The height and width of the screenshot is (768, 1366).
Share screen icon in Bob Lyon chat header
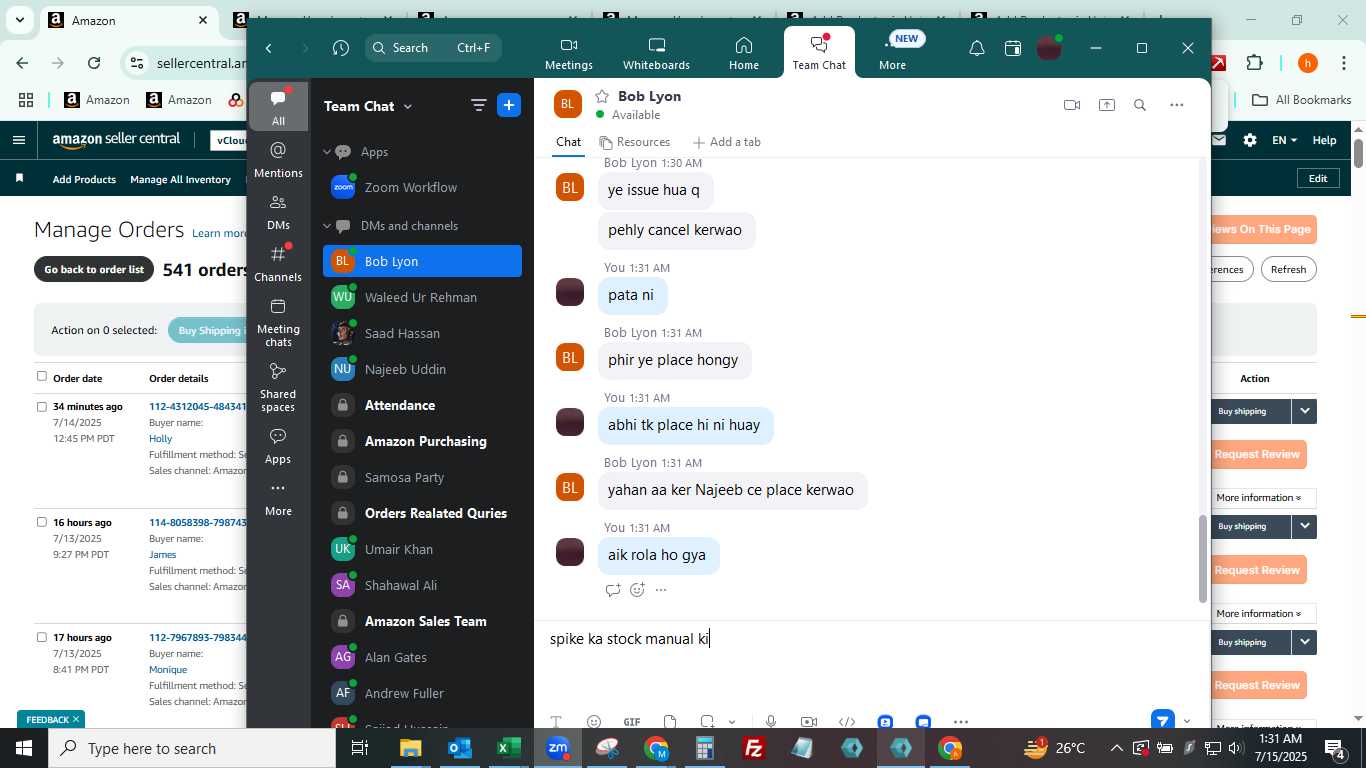pos(1106,105)
